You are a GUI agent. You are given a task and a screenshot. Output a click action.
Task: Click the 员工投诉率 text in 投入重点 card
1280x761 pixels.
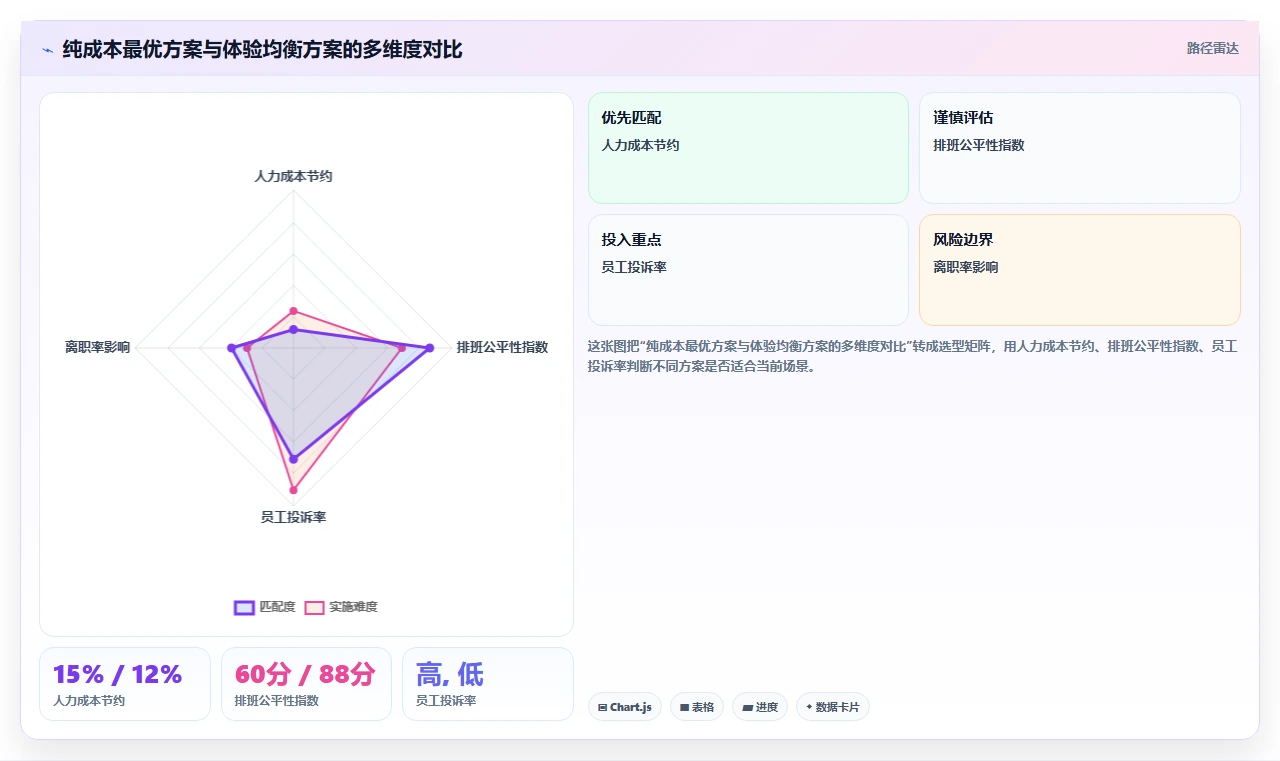(634, 267)
